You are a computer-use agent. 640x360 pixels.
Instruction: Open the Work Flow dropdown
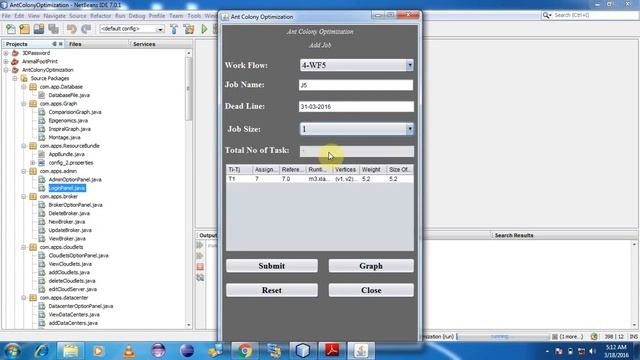[409, 65]
